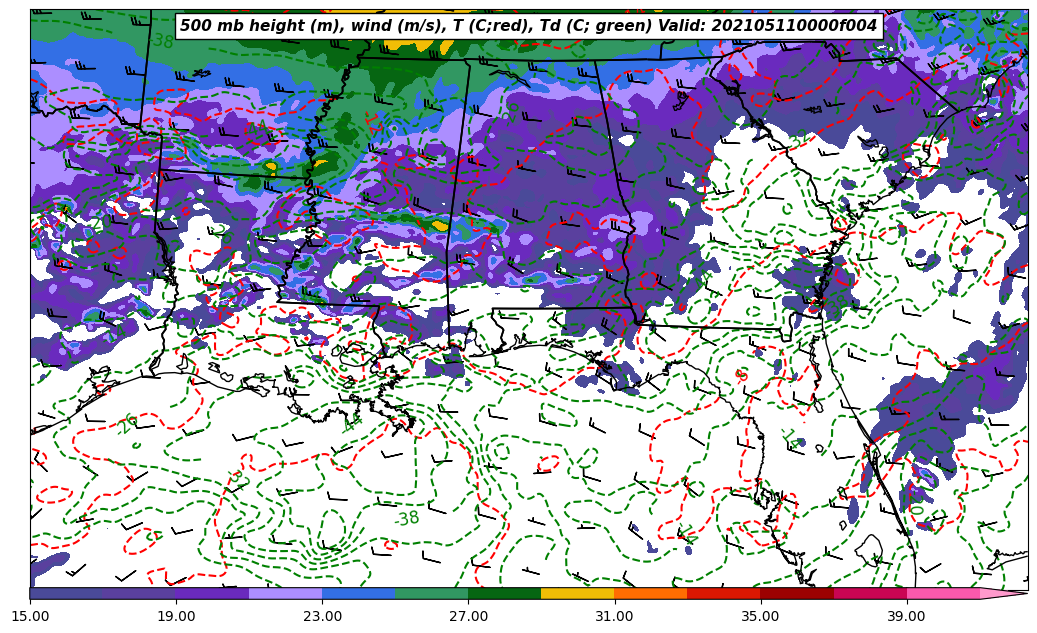This screenshot has height=633, width=1037.
Task: Choose the crimson colorbar segment
Action: pos(869,593)
